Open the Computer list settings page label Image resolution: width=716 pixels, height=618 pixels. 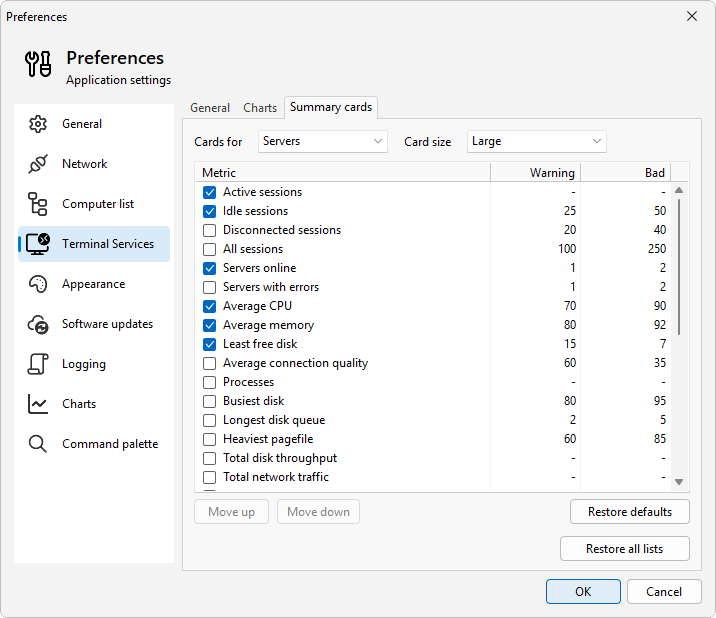click(x=98, y=204)
